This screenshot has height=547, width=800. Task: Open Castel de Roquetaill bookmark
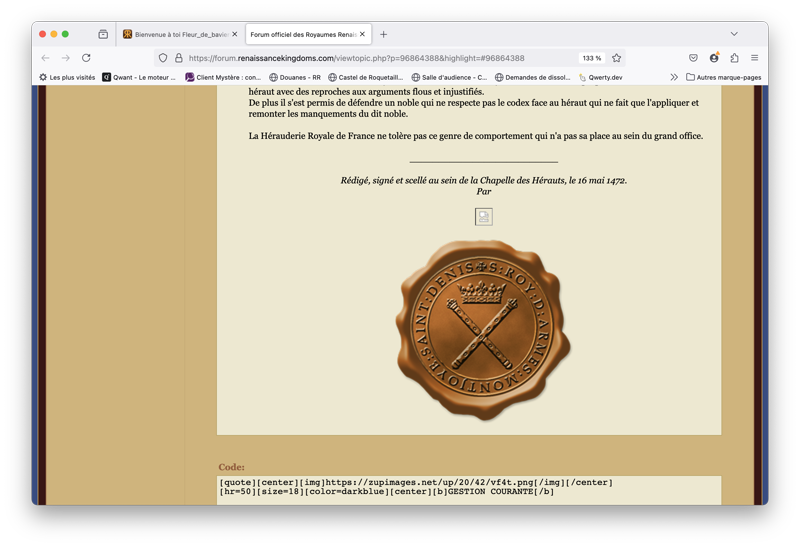pyautogui.click(x=365, y=77)
